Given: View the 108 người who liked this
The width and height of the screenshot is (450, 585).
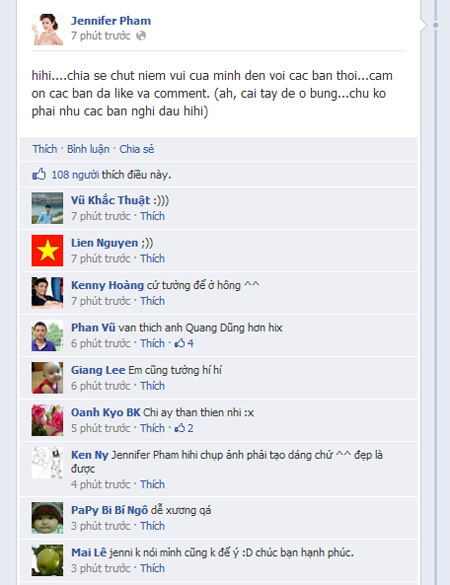Looking at the screenshot, I should [75, 175].
